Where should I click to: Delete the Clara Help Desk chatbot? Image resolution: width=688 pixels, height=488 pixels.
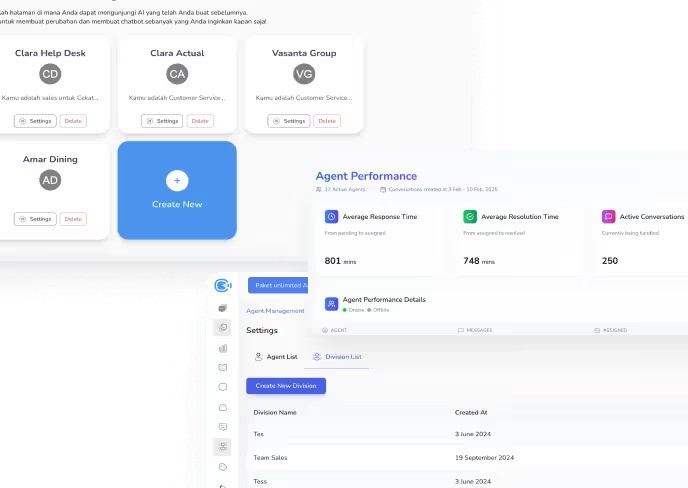73,121
